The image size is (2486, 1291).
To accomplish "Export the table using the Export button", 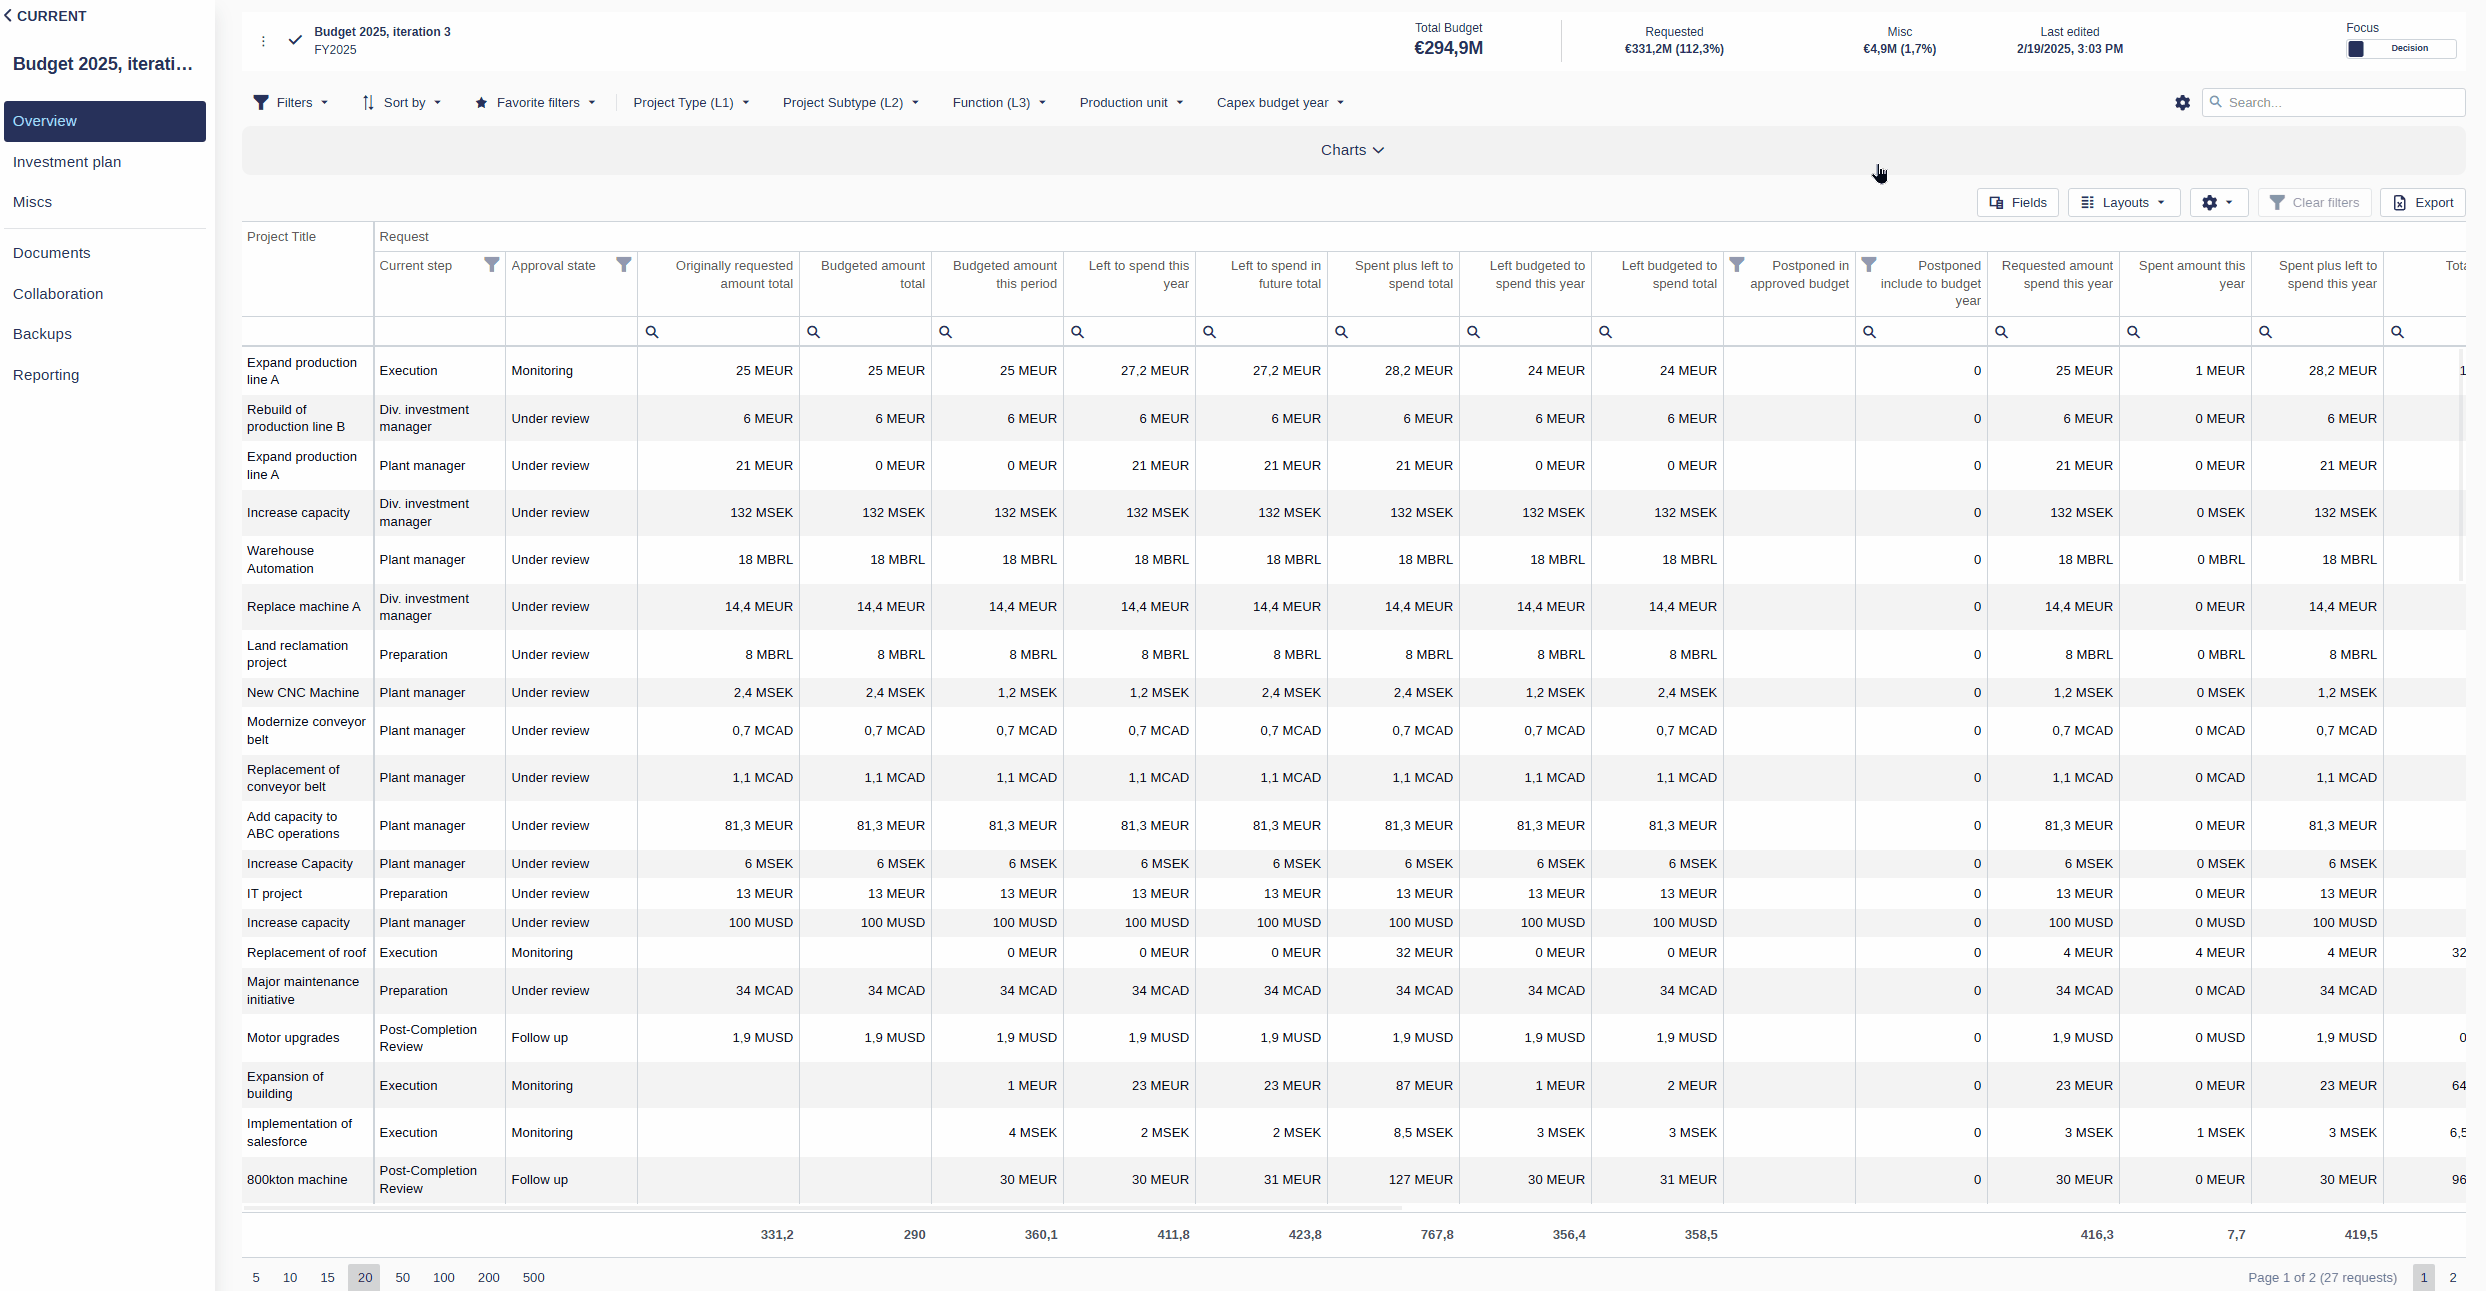I will pyautogui.click(x=2423, y=203).
